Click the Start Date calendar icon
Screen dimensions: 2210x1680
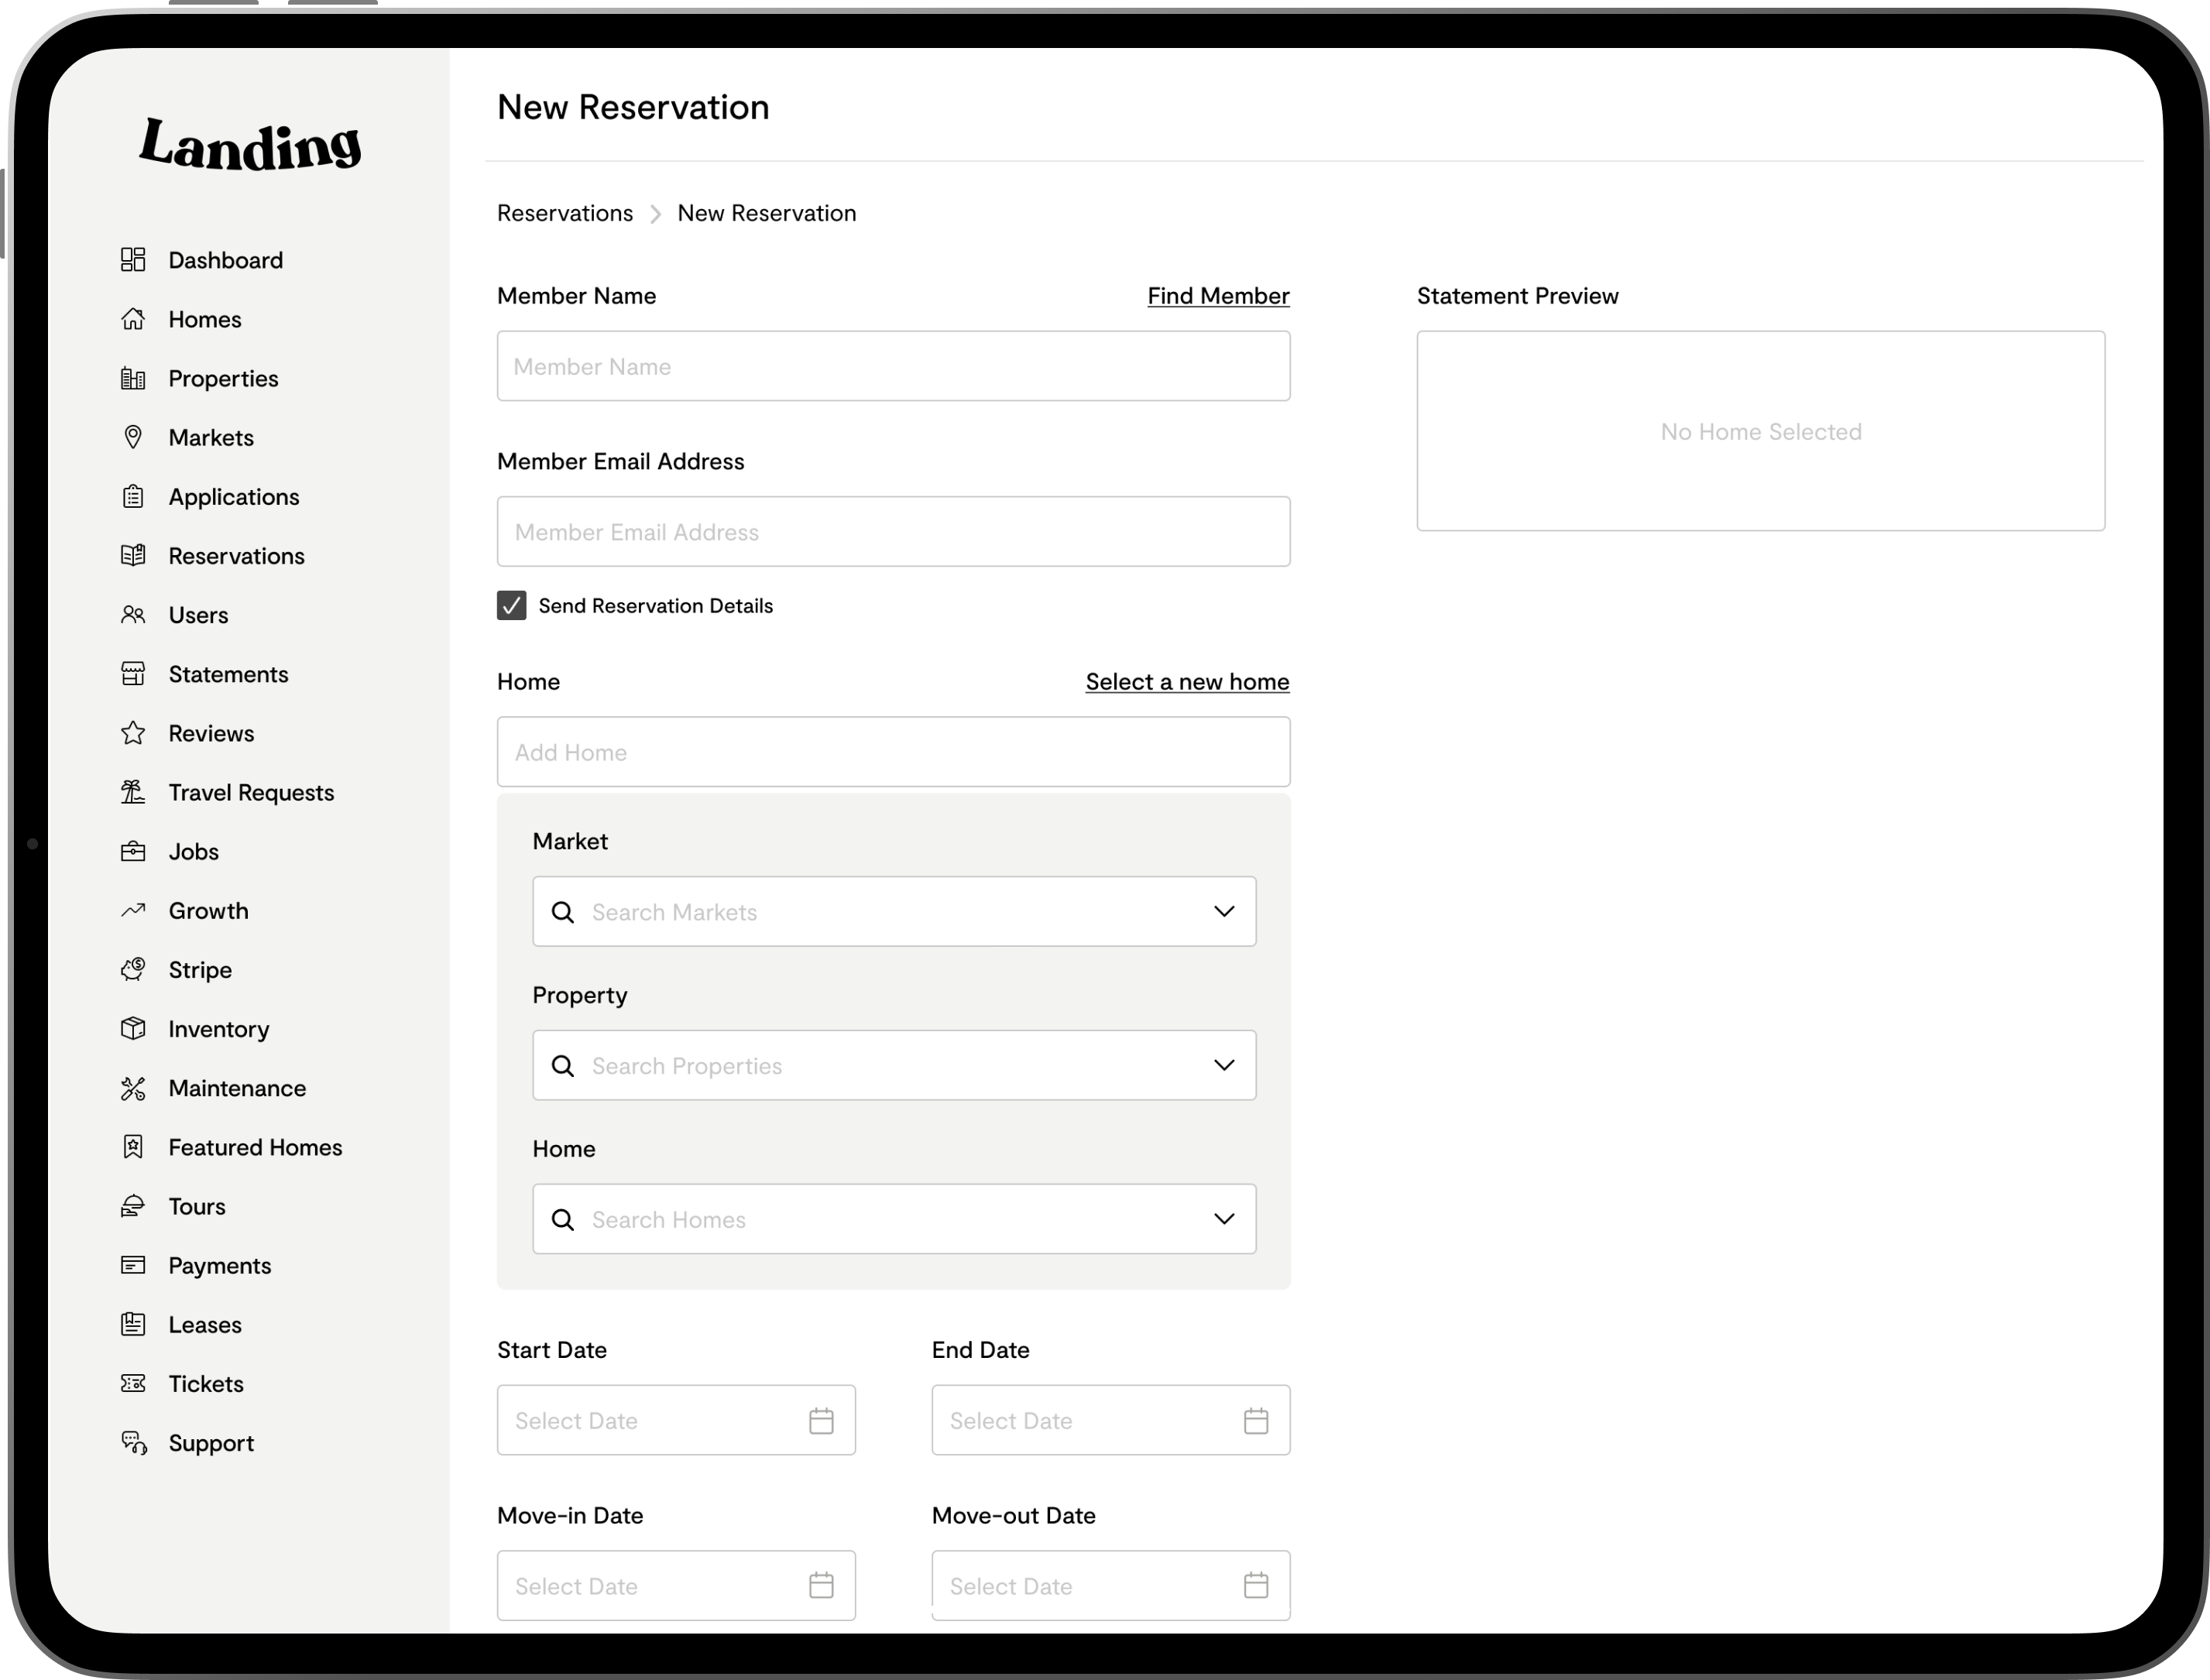pyautogui.click(x=821, y=1420)
